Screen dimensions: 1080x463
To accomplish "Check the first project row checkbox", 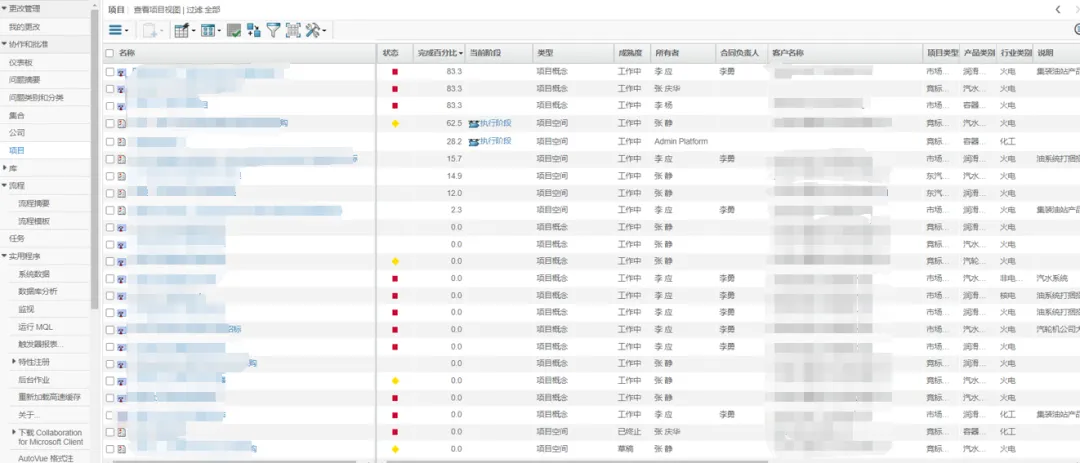I will point(110,72).
